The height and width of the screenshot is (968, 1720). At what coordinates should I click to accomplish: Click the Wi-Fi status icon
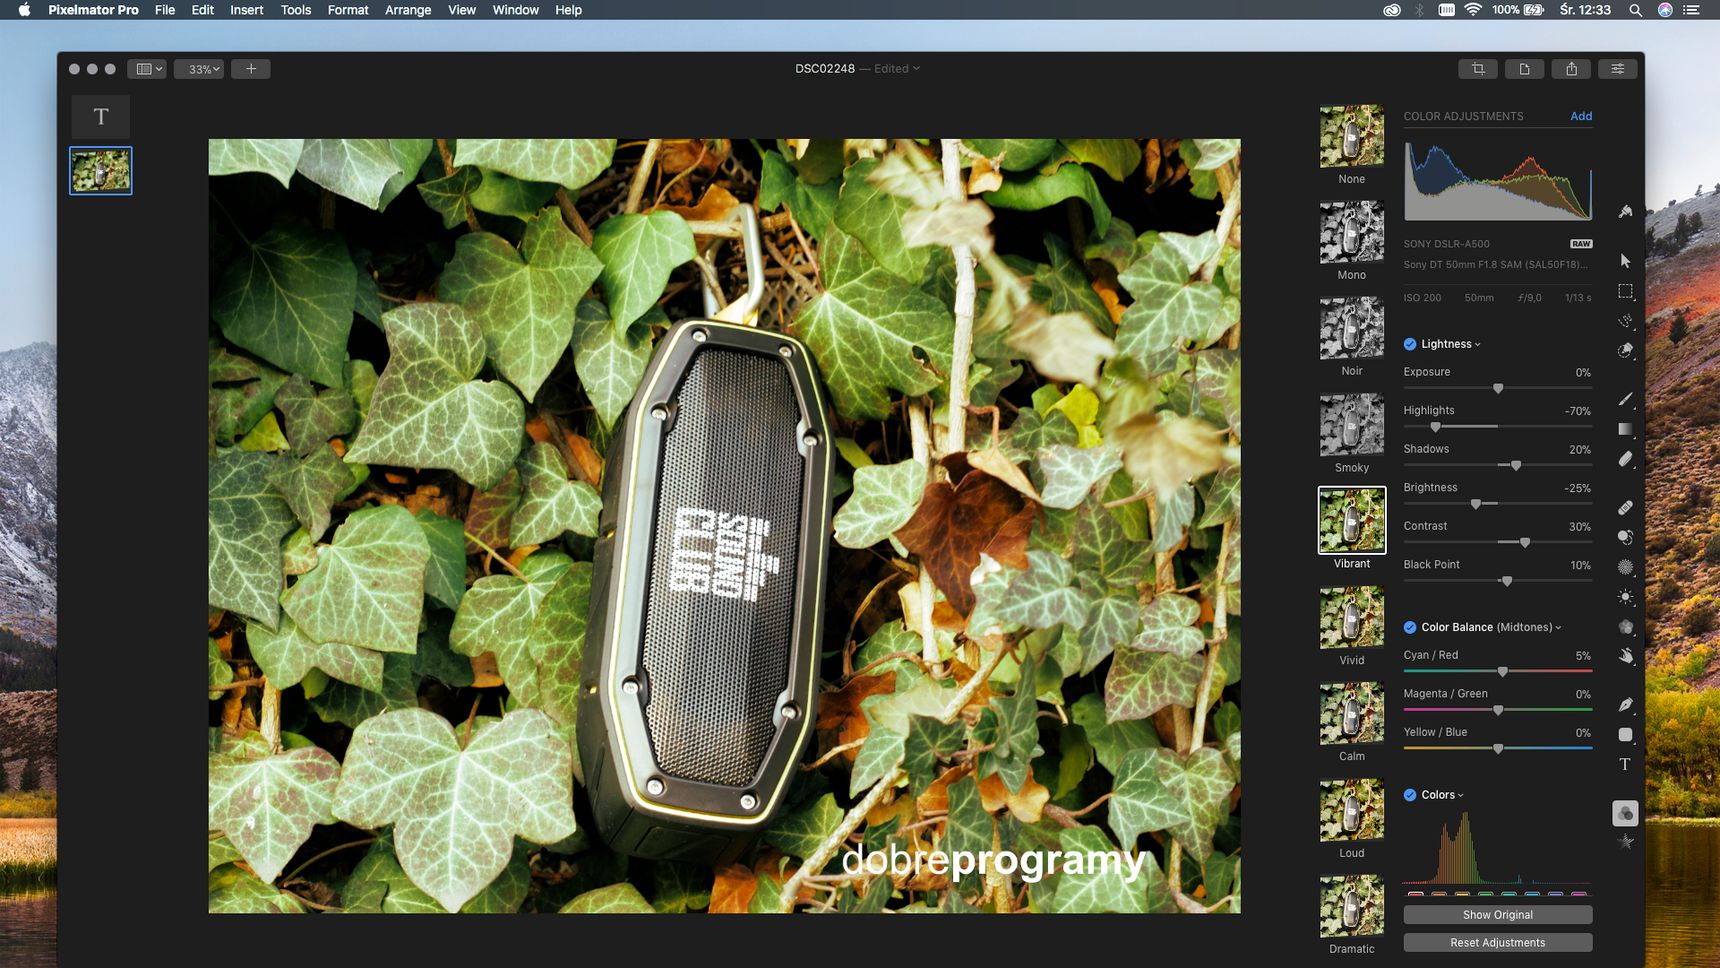click(x=1473, y=10)
